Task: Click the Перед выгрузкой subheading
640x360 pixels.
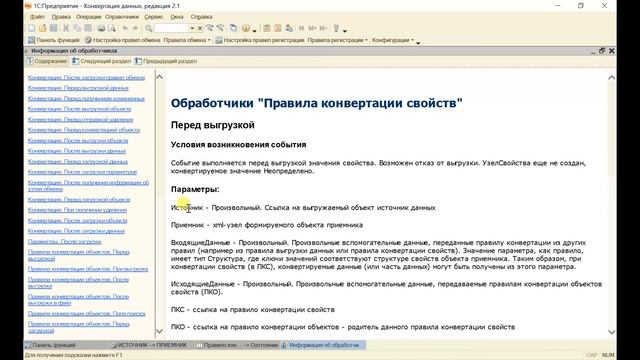Action: tap(213, 125)
